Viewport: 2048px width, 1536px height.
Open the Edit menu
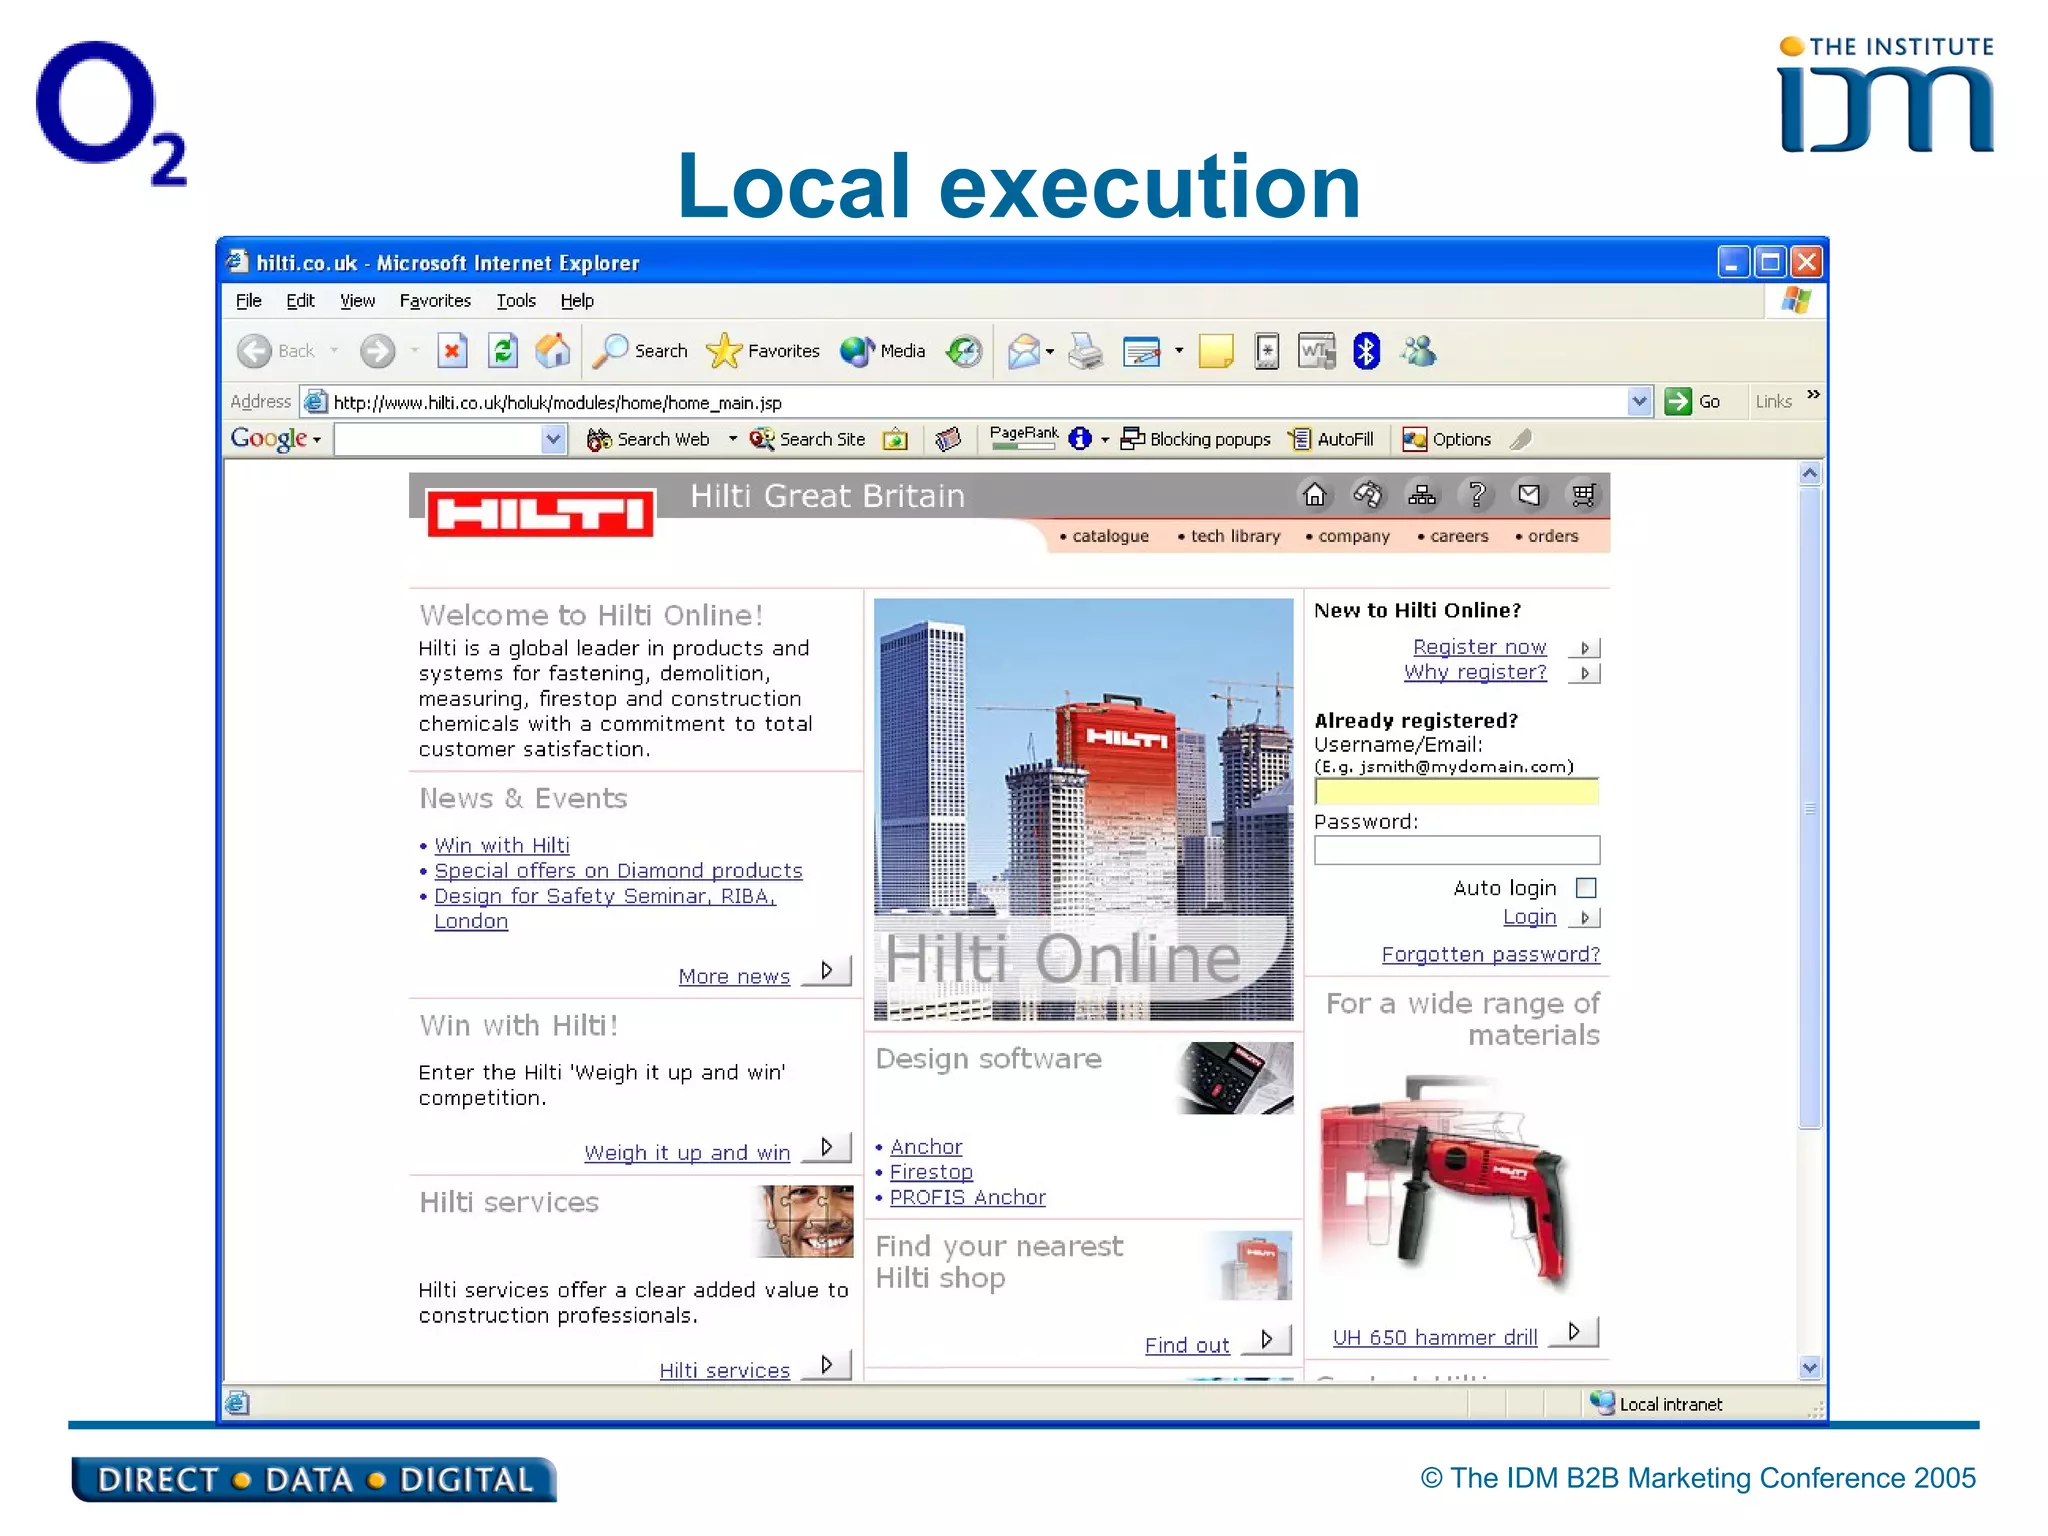(x=300, y=301)
